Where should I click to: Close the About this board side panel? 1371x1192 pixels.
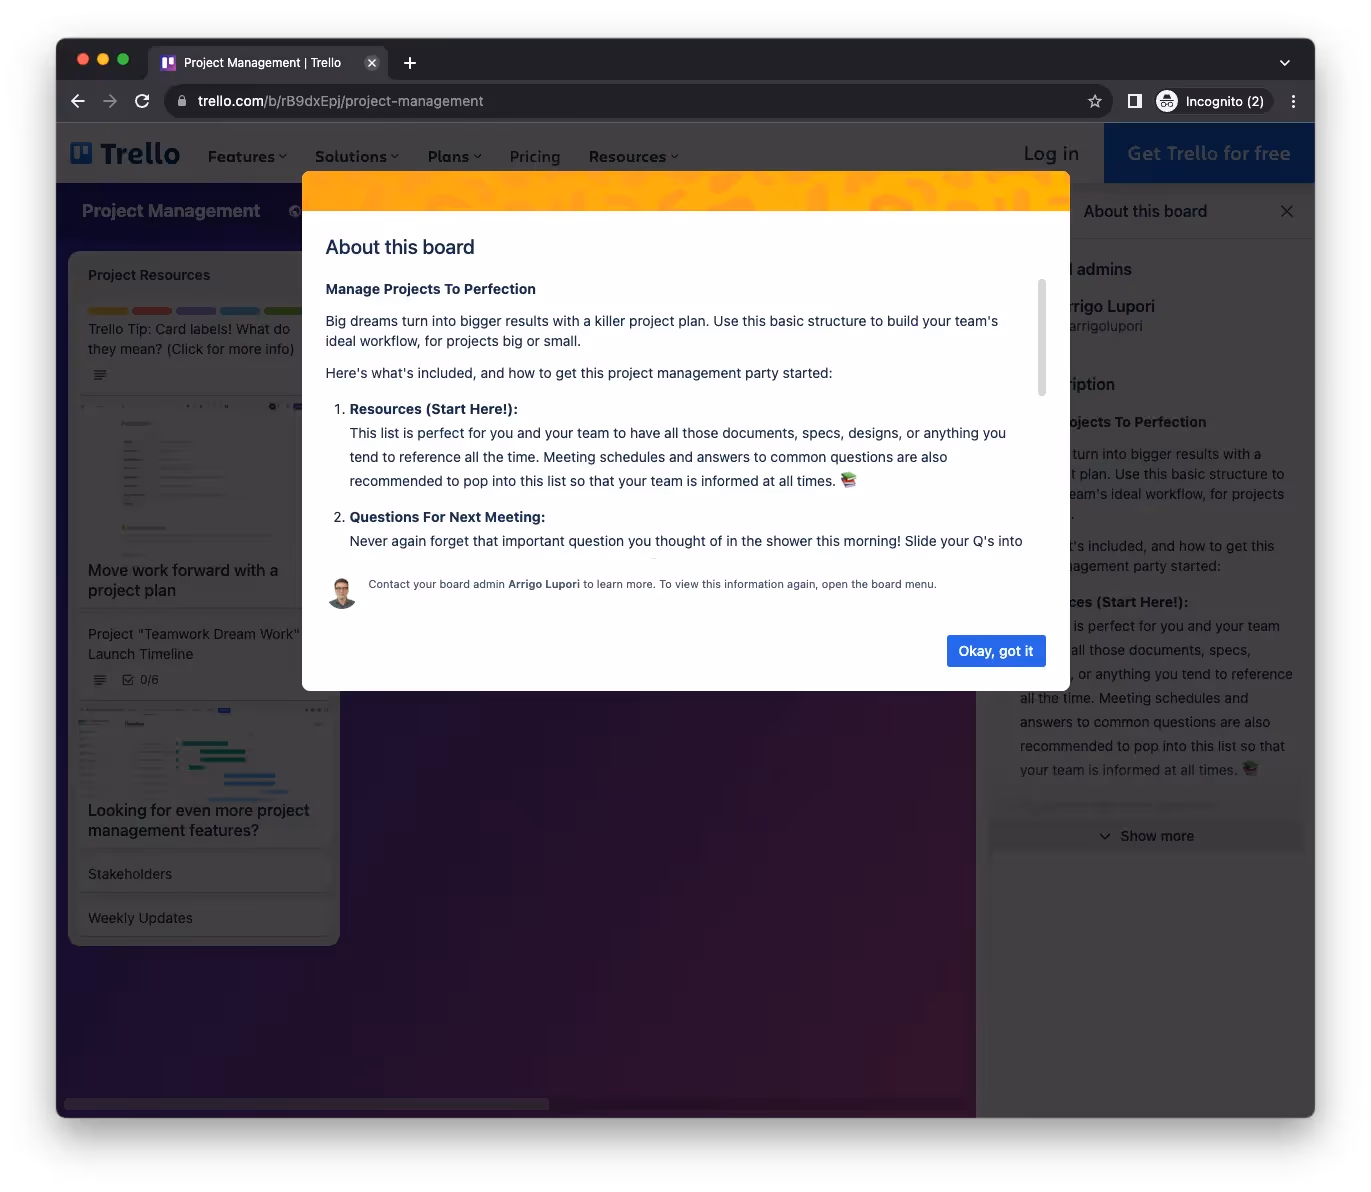point(1287,211)
